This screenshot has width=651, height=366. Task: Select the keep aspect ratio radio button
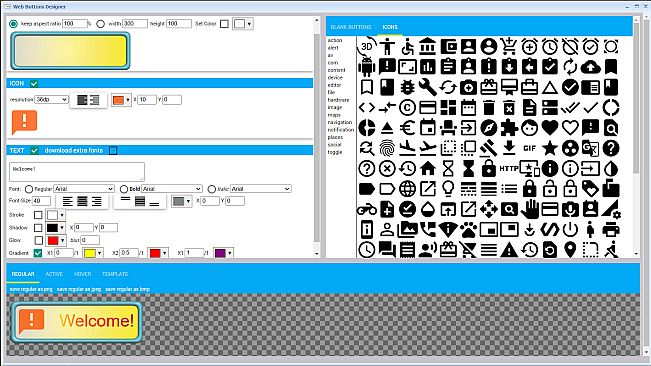[13, 24]
